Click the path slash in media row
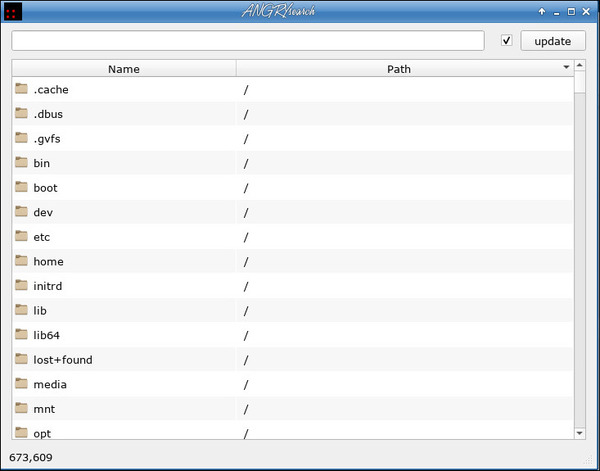The height and width of the screenshot is (471, 600). click(x=246, y=385)
